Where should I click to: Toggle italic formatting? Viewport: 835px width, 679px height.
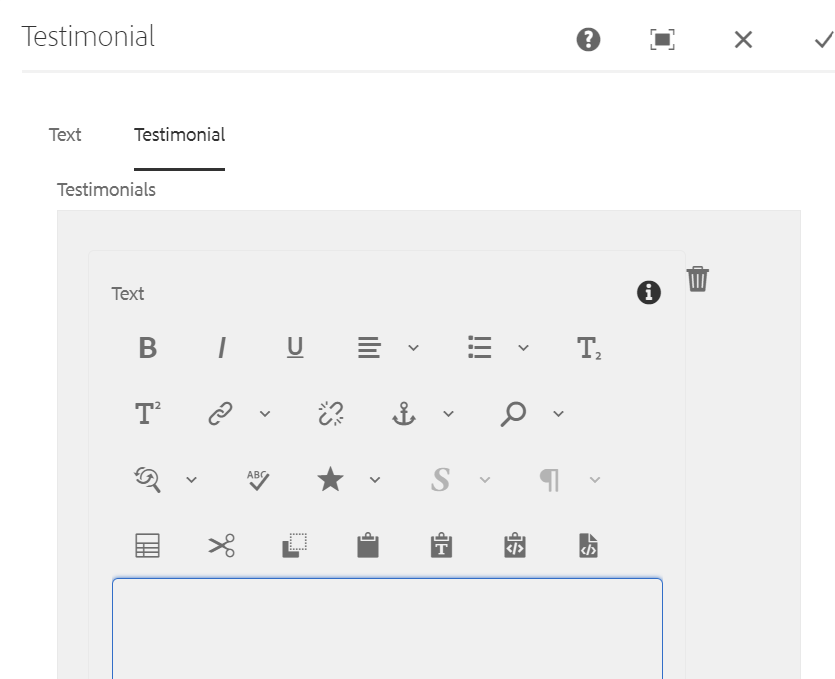pos(222,348)
